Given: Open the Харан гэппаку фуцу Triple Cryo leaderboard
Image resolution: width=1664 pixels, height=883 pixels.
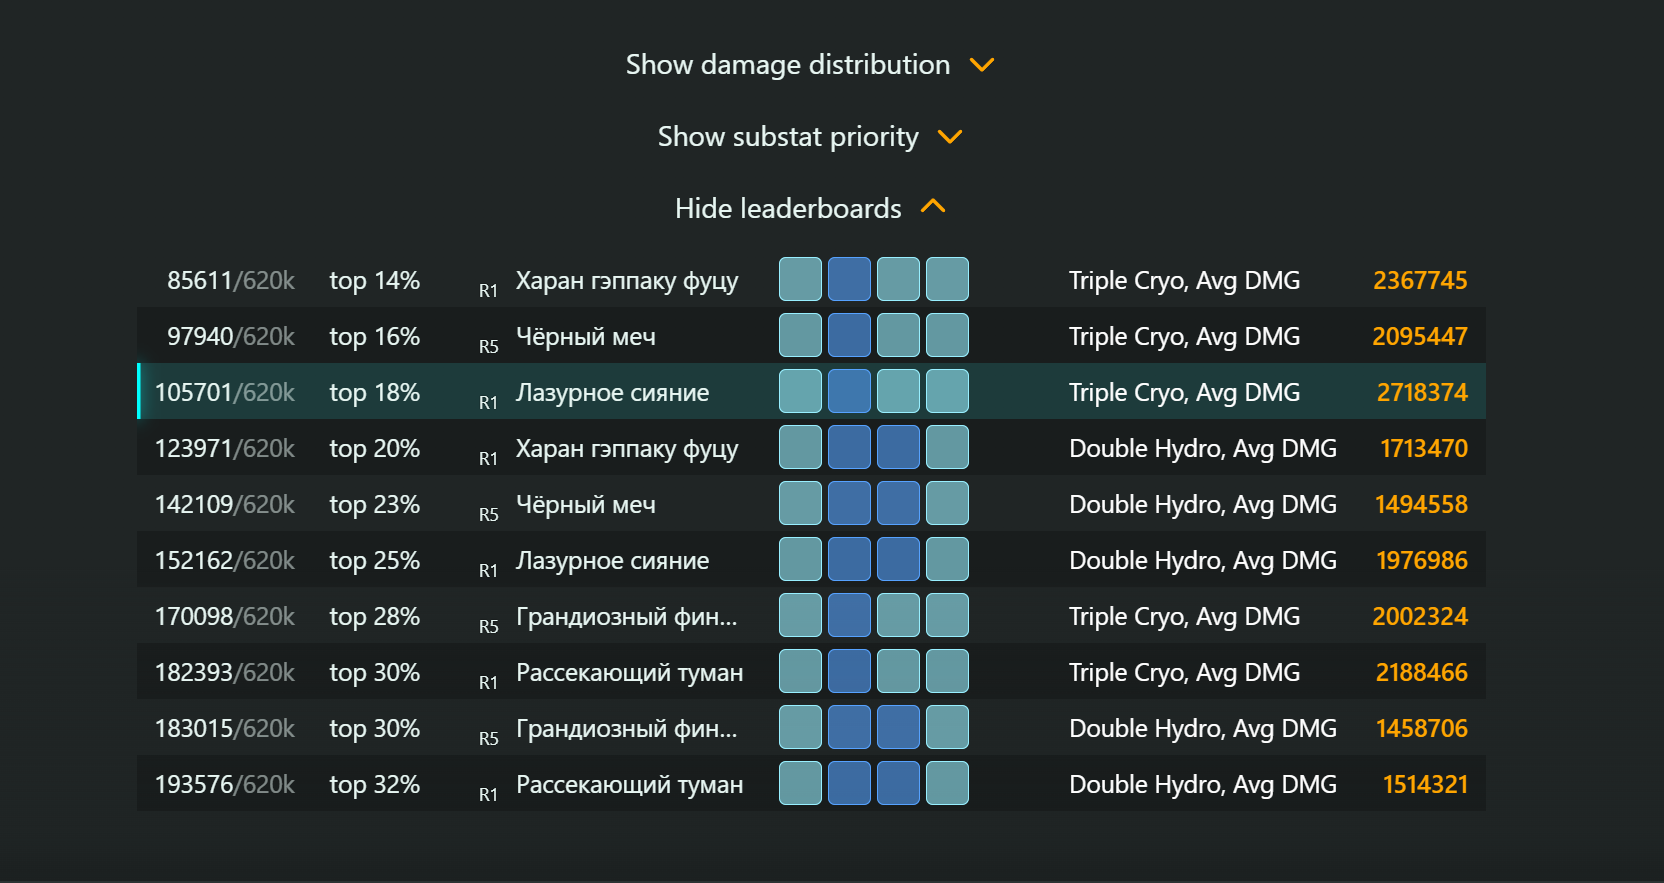Looking at the screenshot, I should pyautogui.click(x=811, y=279).
